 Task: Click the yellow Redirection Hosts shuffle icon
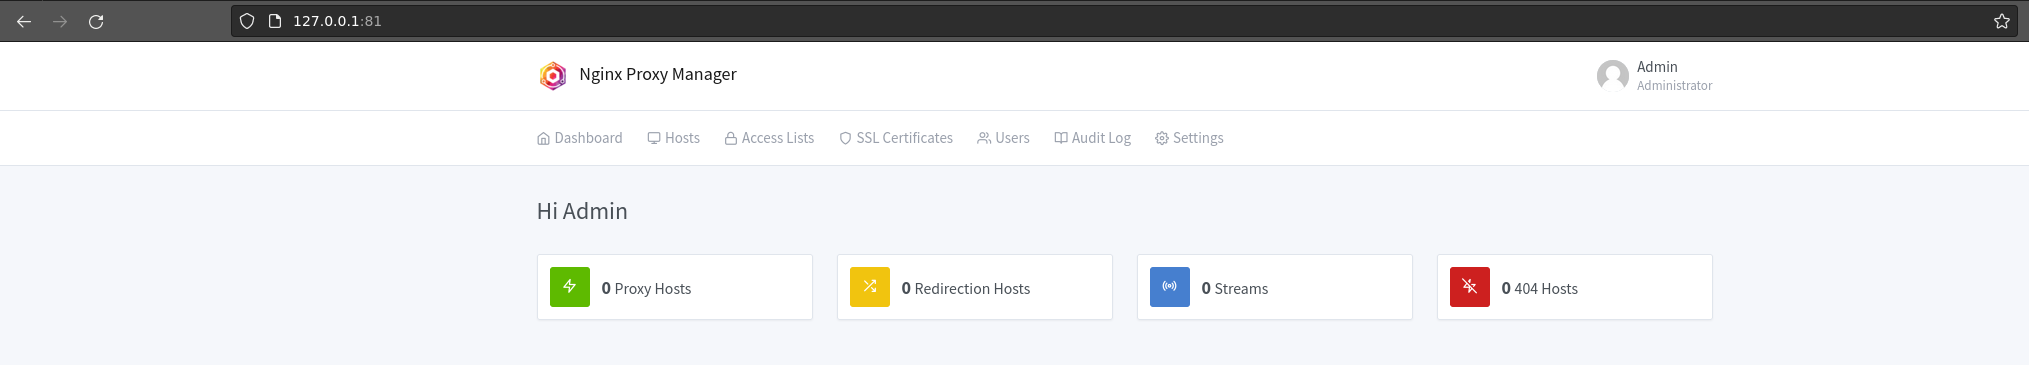tap(870, 287)
